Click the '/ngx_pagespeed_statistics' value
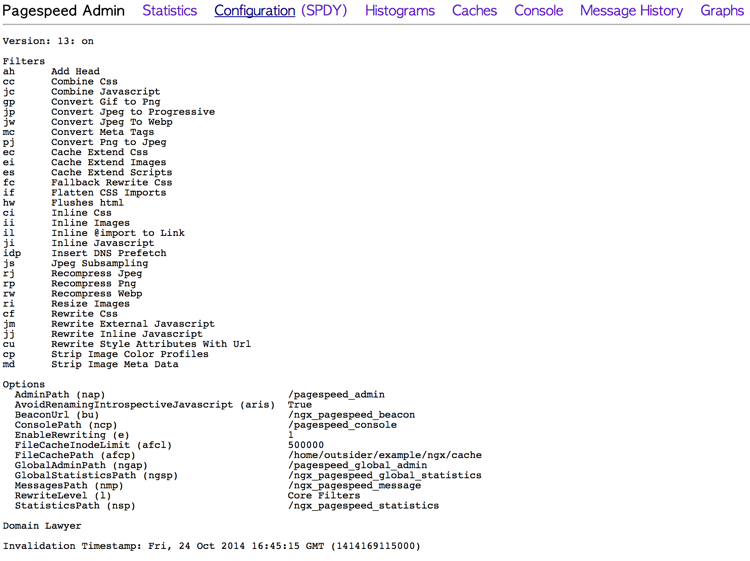 [364, 506]
